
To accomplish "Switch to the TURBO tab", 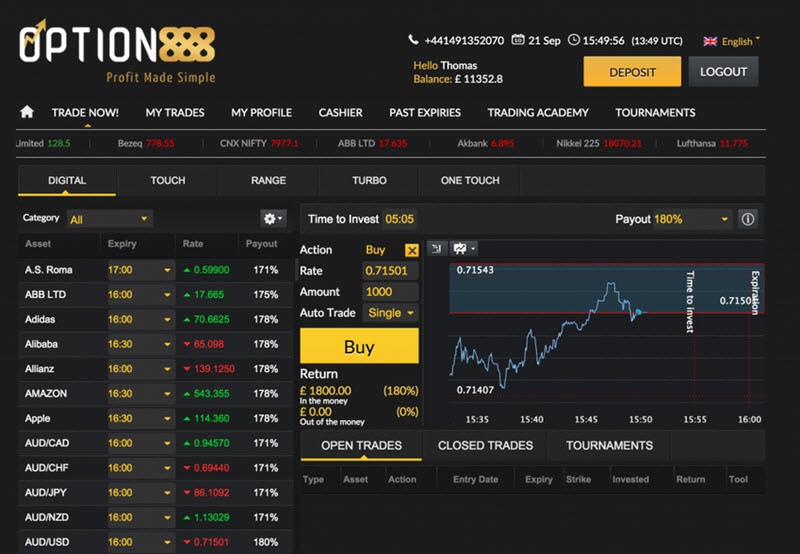I will coord(369,181).
